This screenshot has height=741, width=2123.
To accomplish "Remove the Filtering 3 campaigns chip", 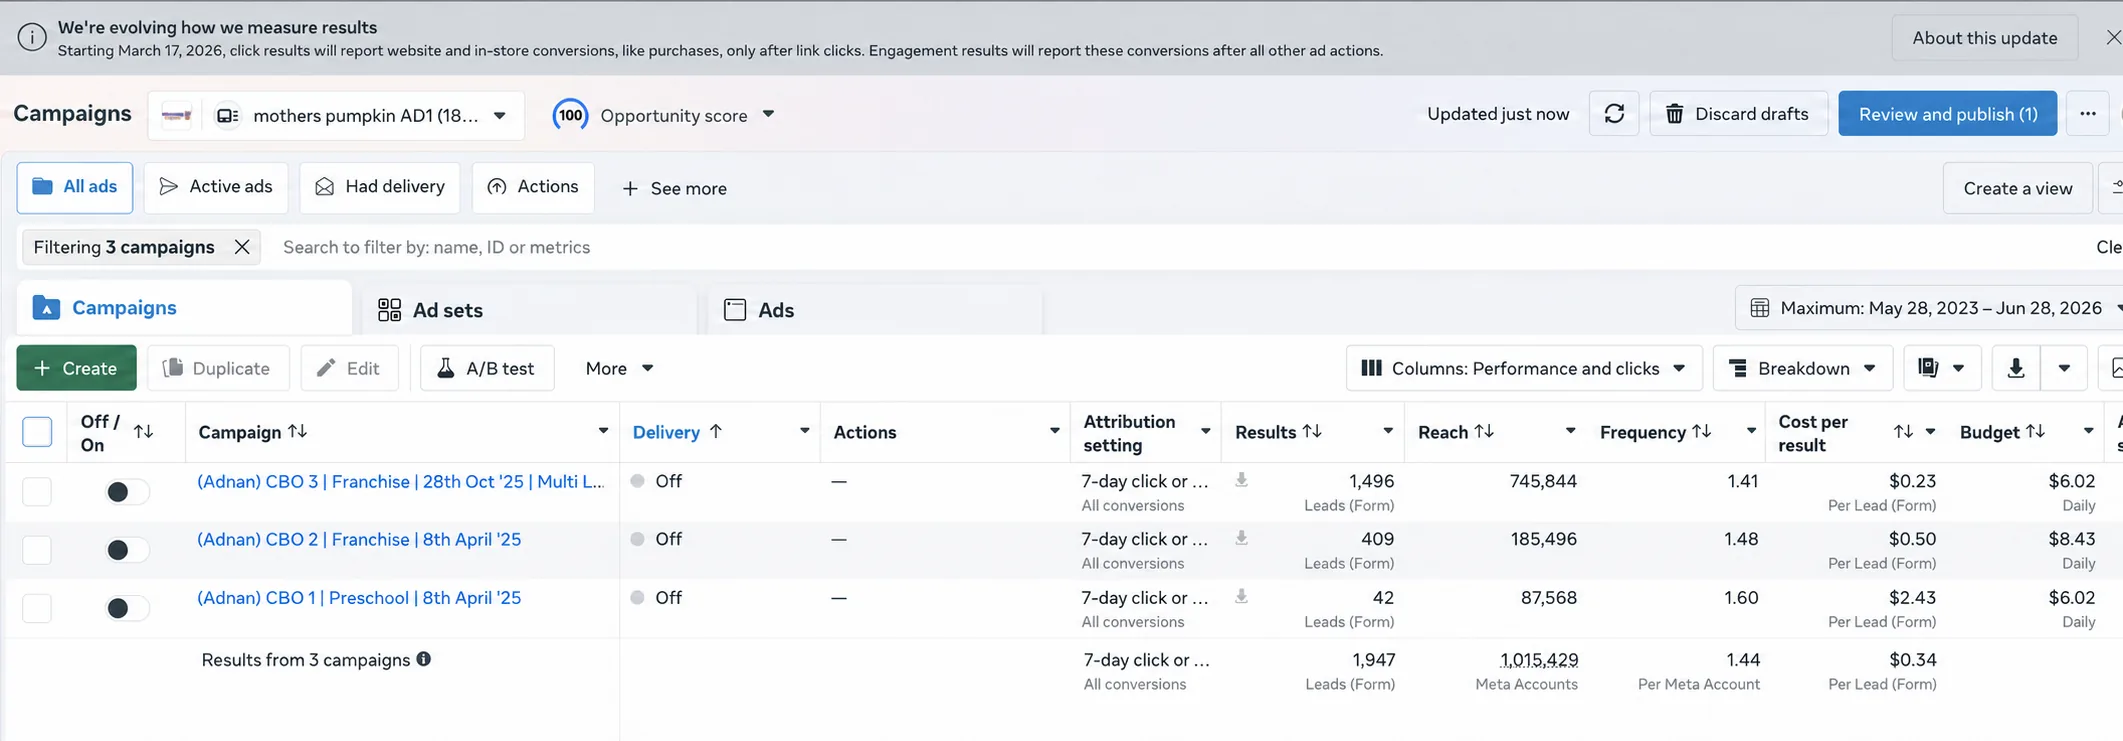I will pos(242,247).
